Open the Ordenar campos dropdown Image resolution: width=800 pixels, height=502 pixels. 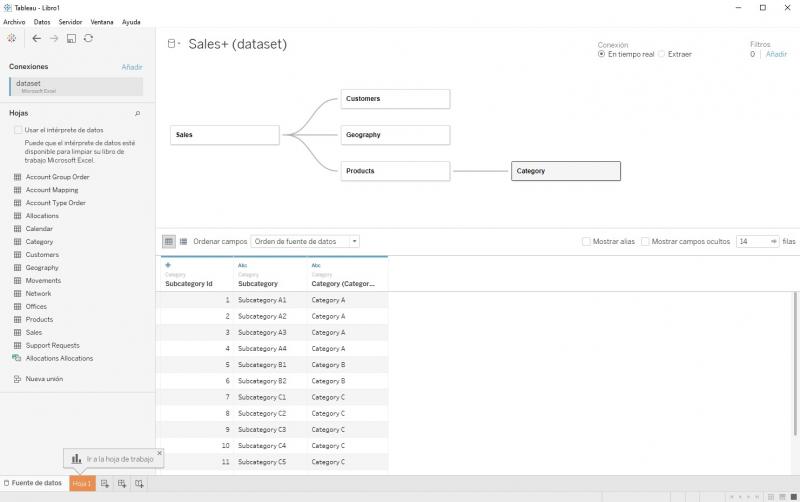pos(305,241)
